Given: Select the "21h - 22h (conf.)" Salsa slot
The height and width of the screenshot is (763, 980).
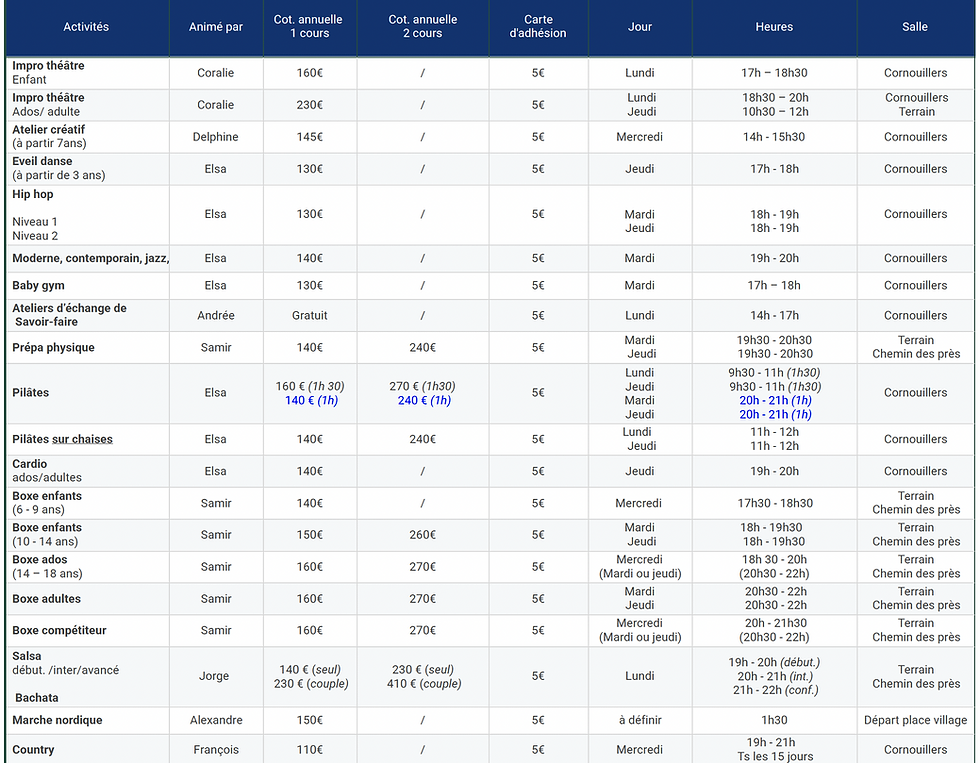Looking at the screenshot, I should tap(776, 691).
